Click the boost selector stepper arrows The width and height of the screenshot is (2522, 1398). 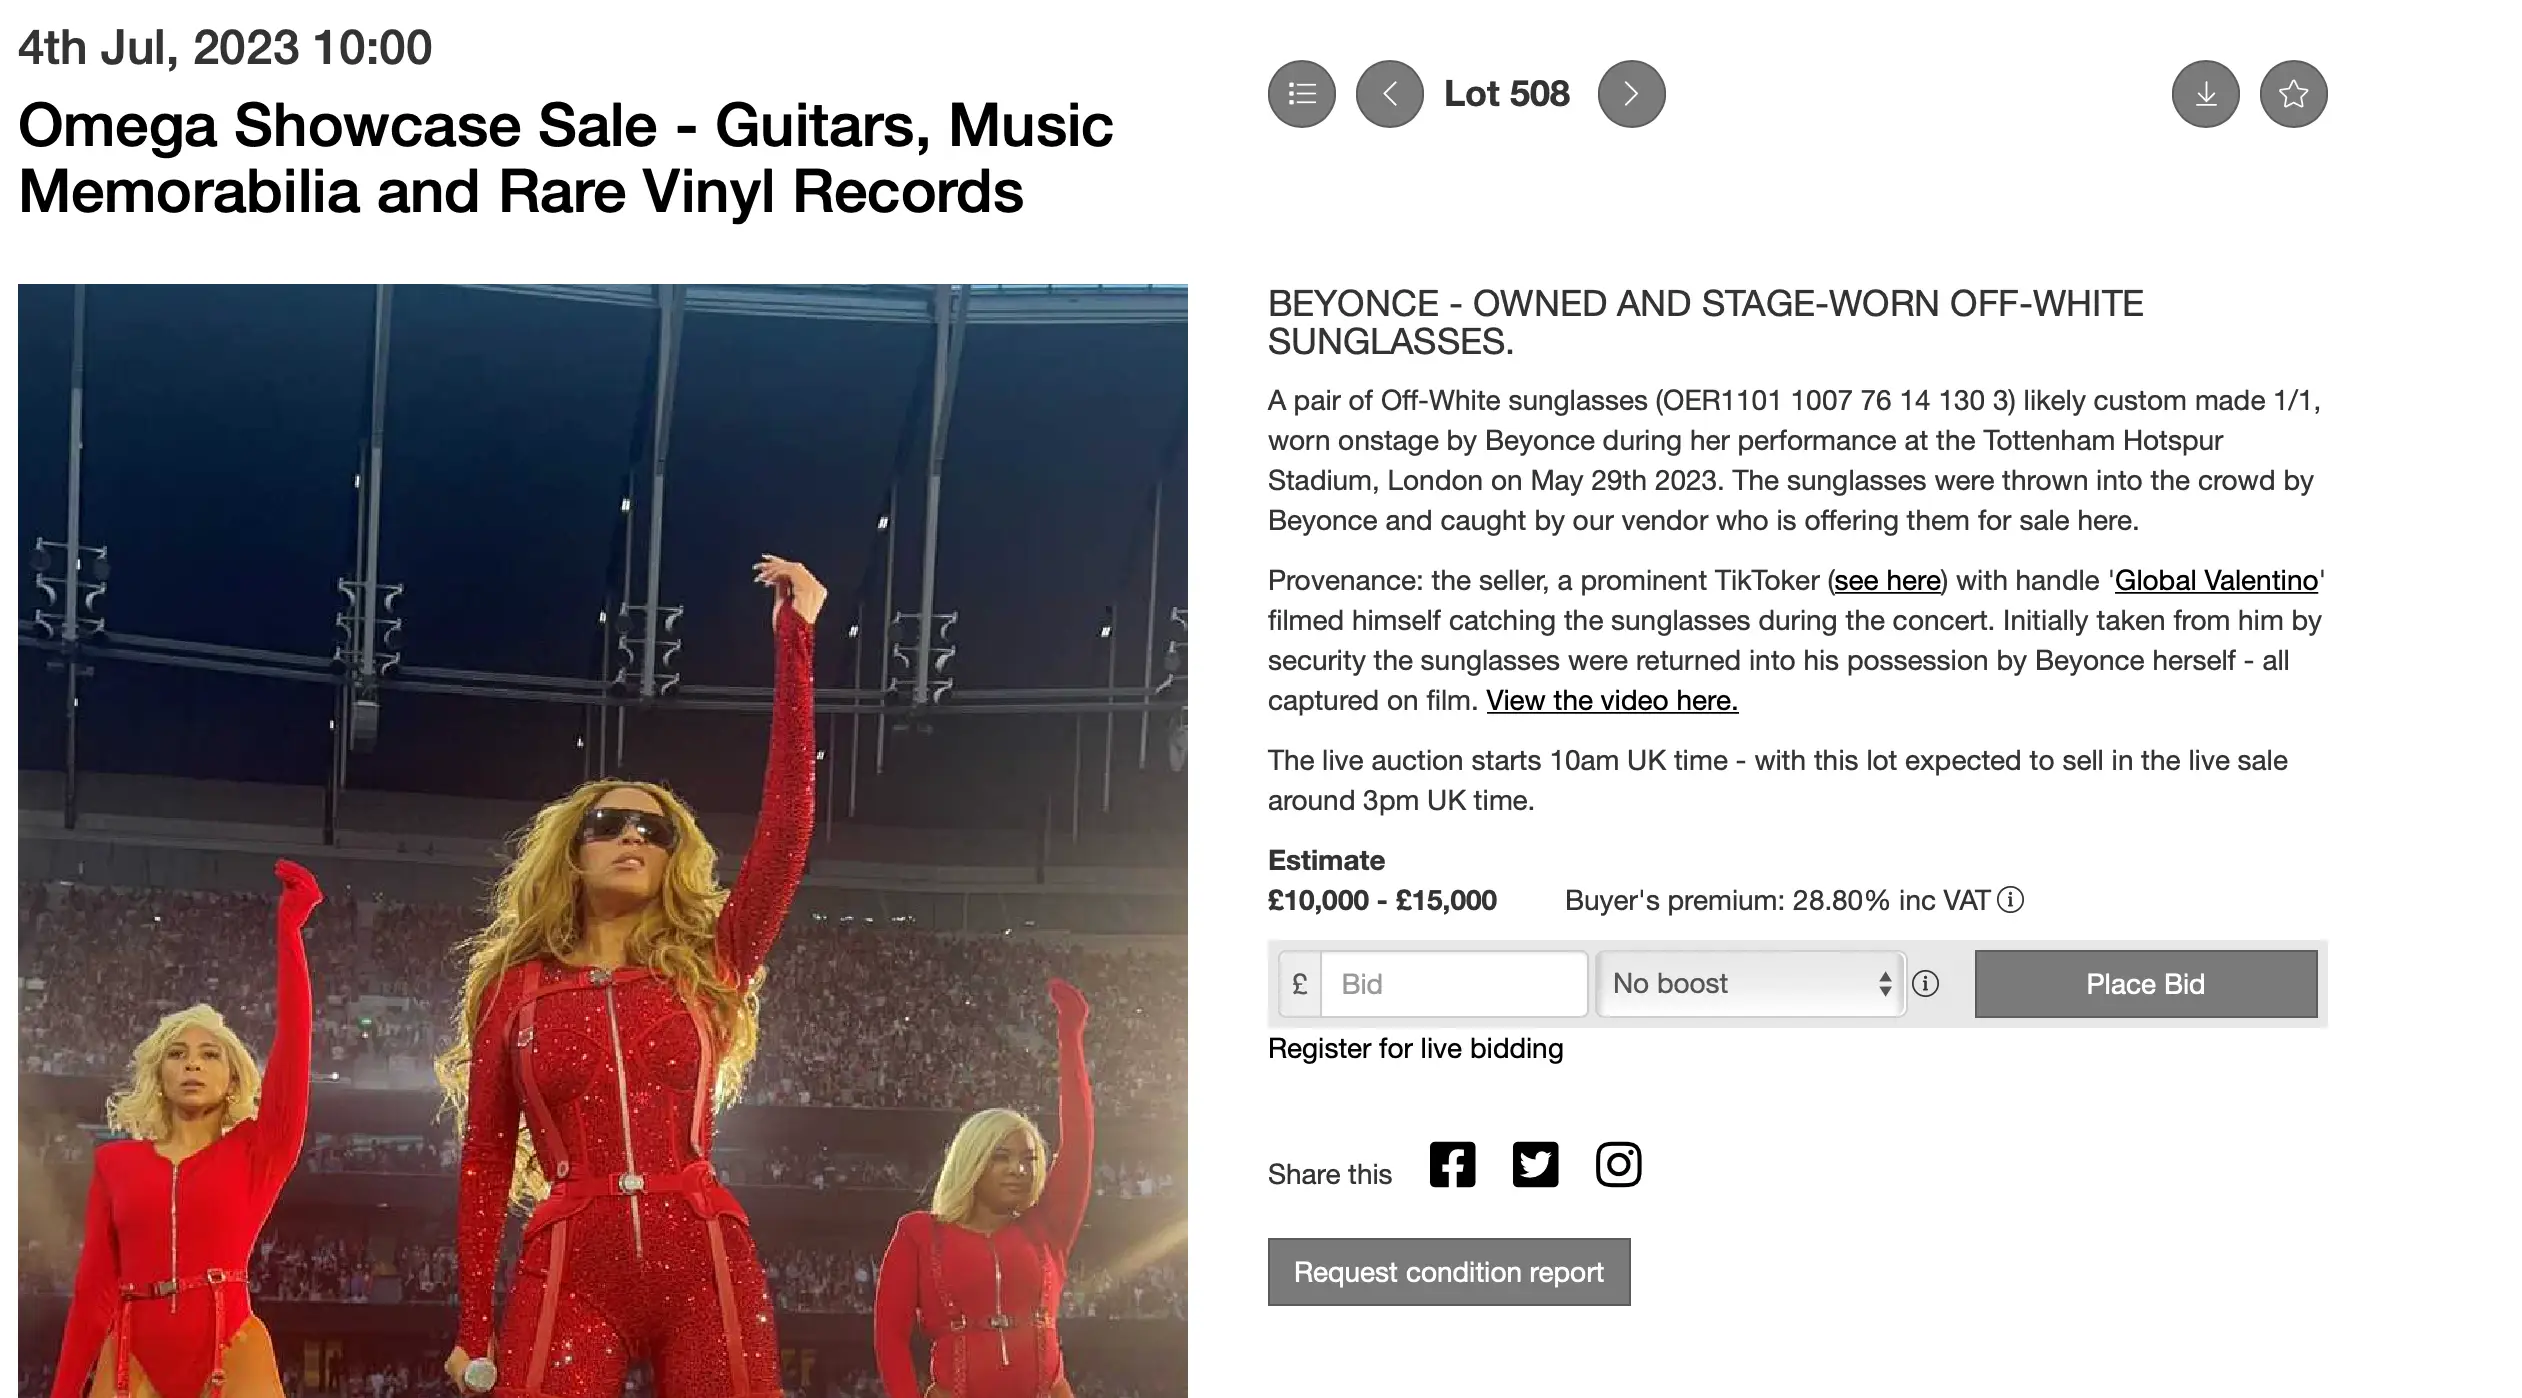1884,983
